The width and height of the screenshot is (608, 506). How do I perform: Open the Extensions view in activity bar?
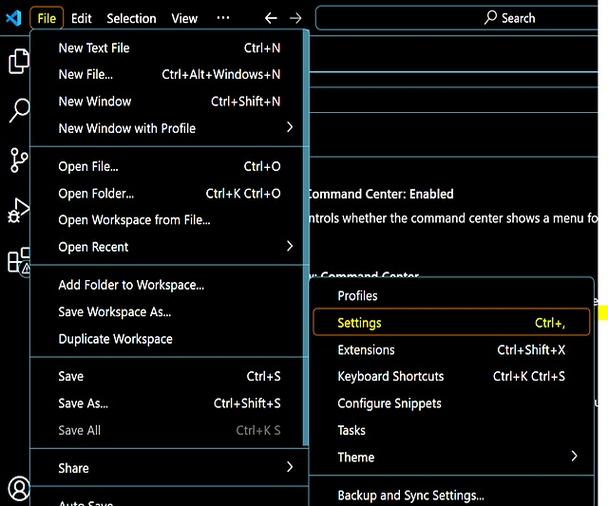(x=19, y=260)
